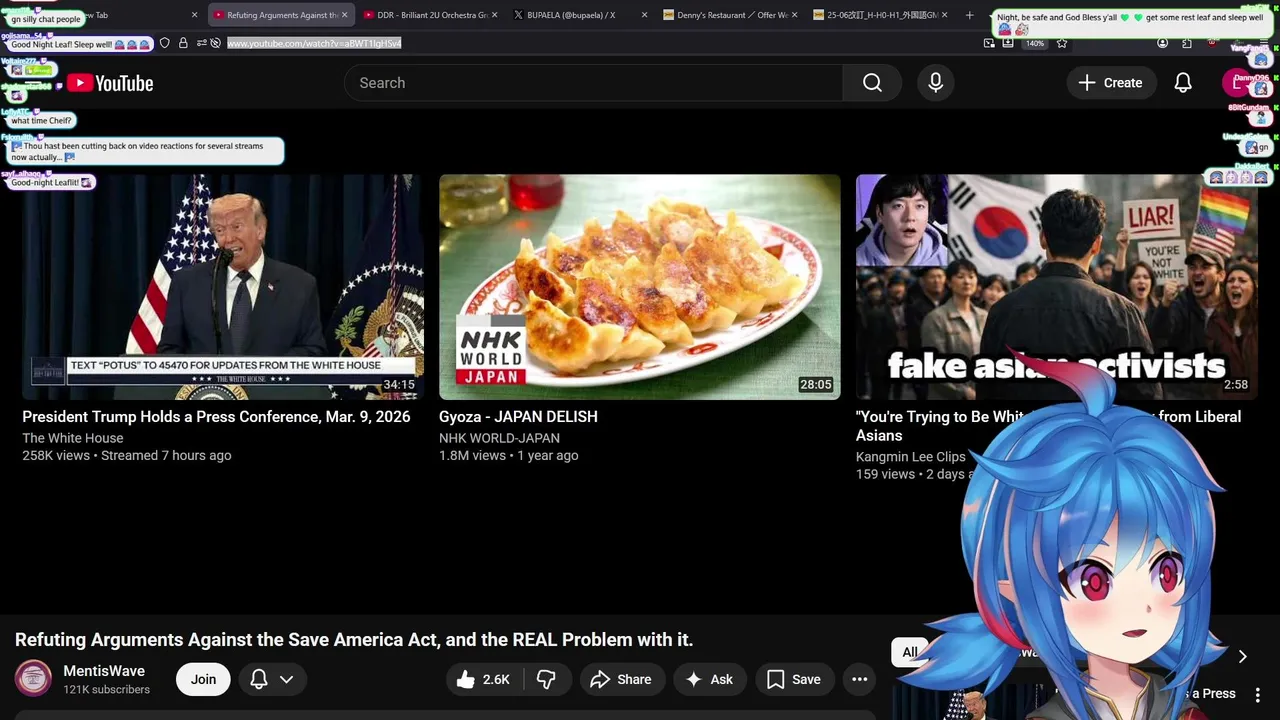This screenshot has height=720, width=1280.
Task: Click the MentisWave channel avatar
Action: pos(33,679)
